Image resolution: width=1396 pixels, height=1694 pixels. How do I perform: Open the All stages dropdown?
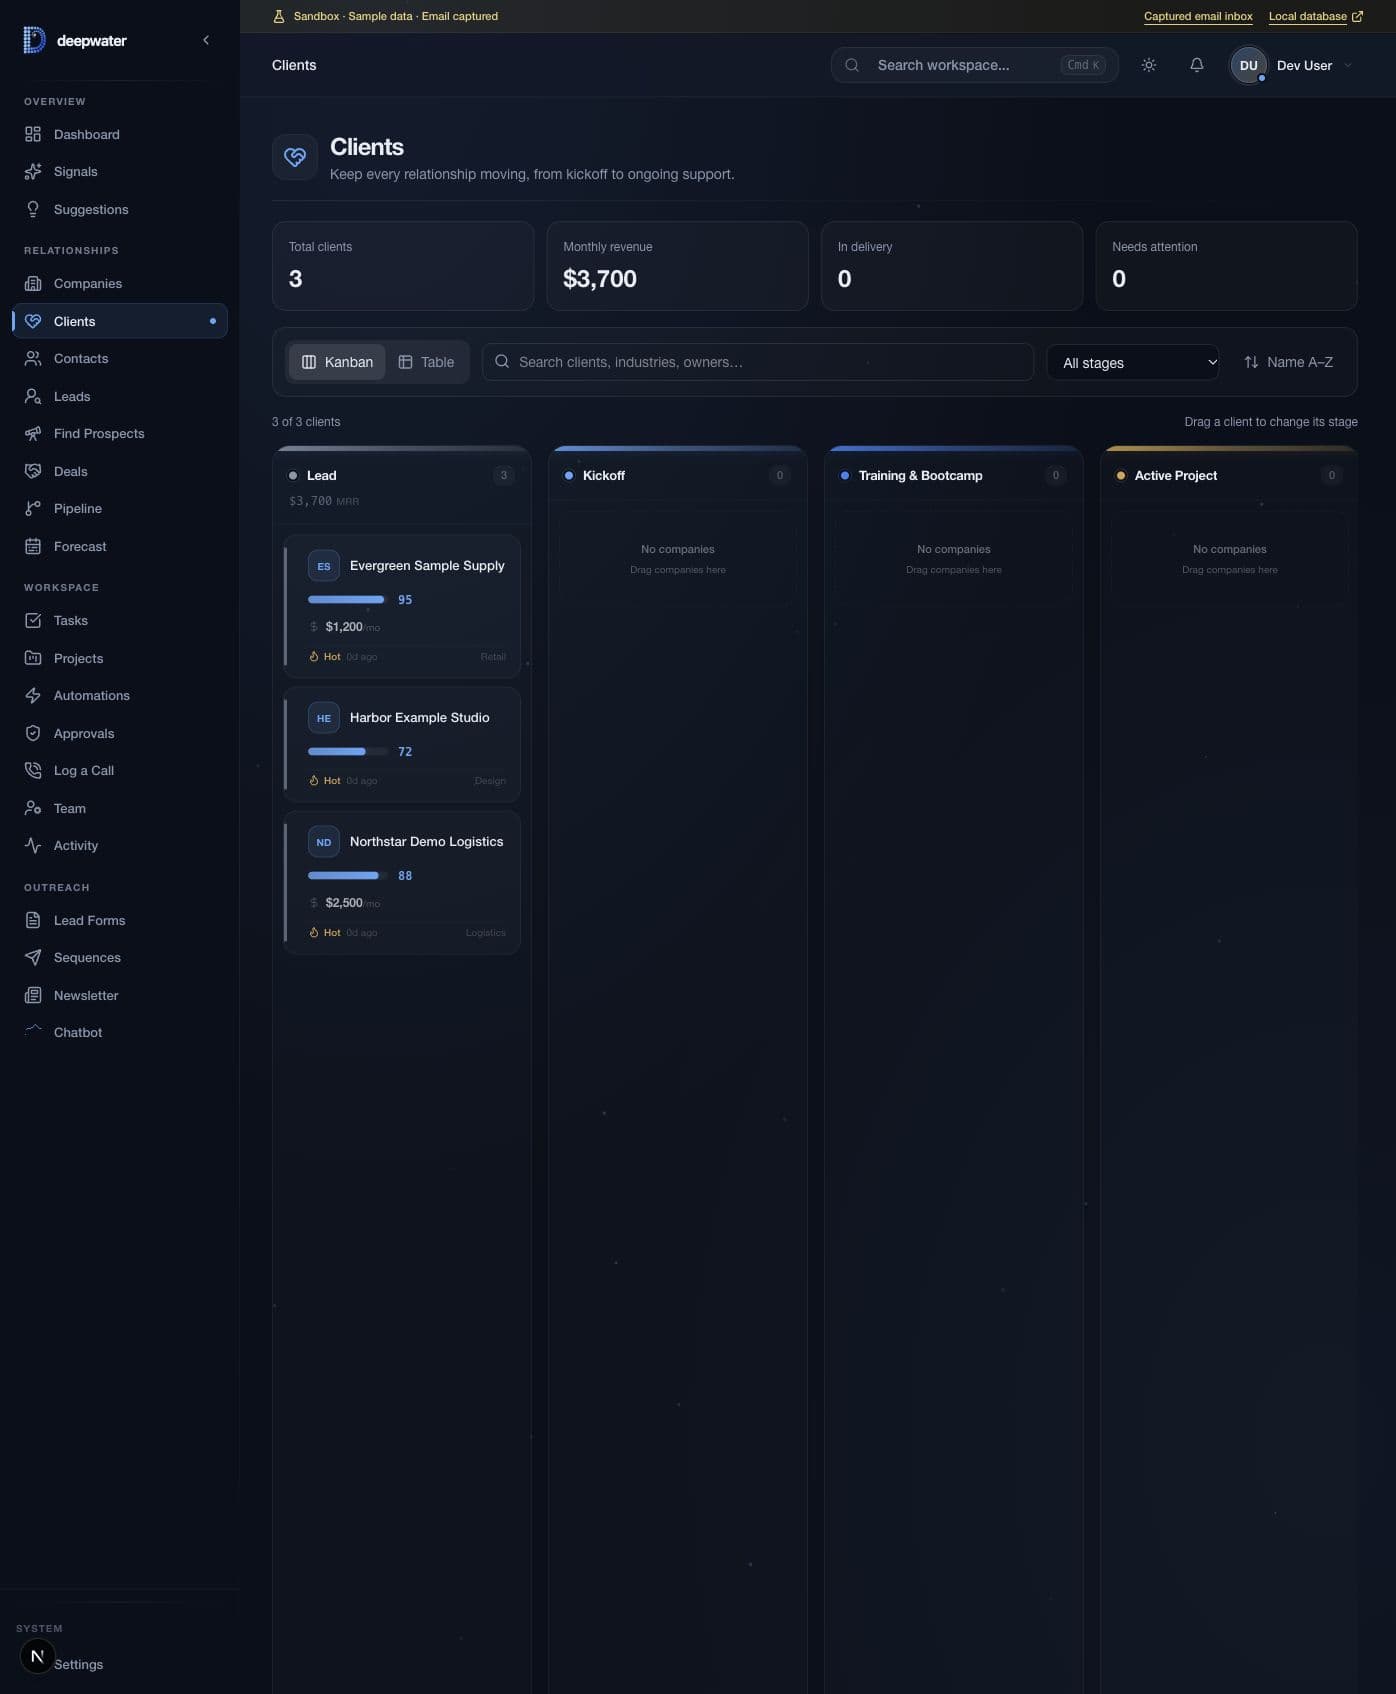(1133, 362)
